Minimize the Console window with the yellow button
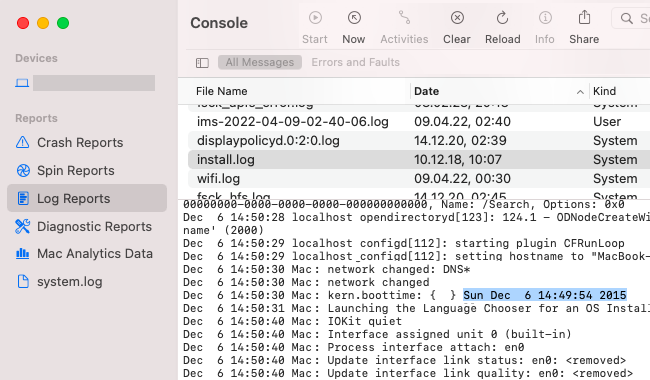The width and height of the screenshot is (650, 380). (x=43, y=23)
